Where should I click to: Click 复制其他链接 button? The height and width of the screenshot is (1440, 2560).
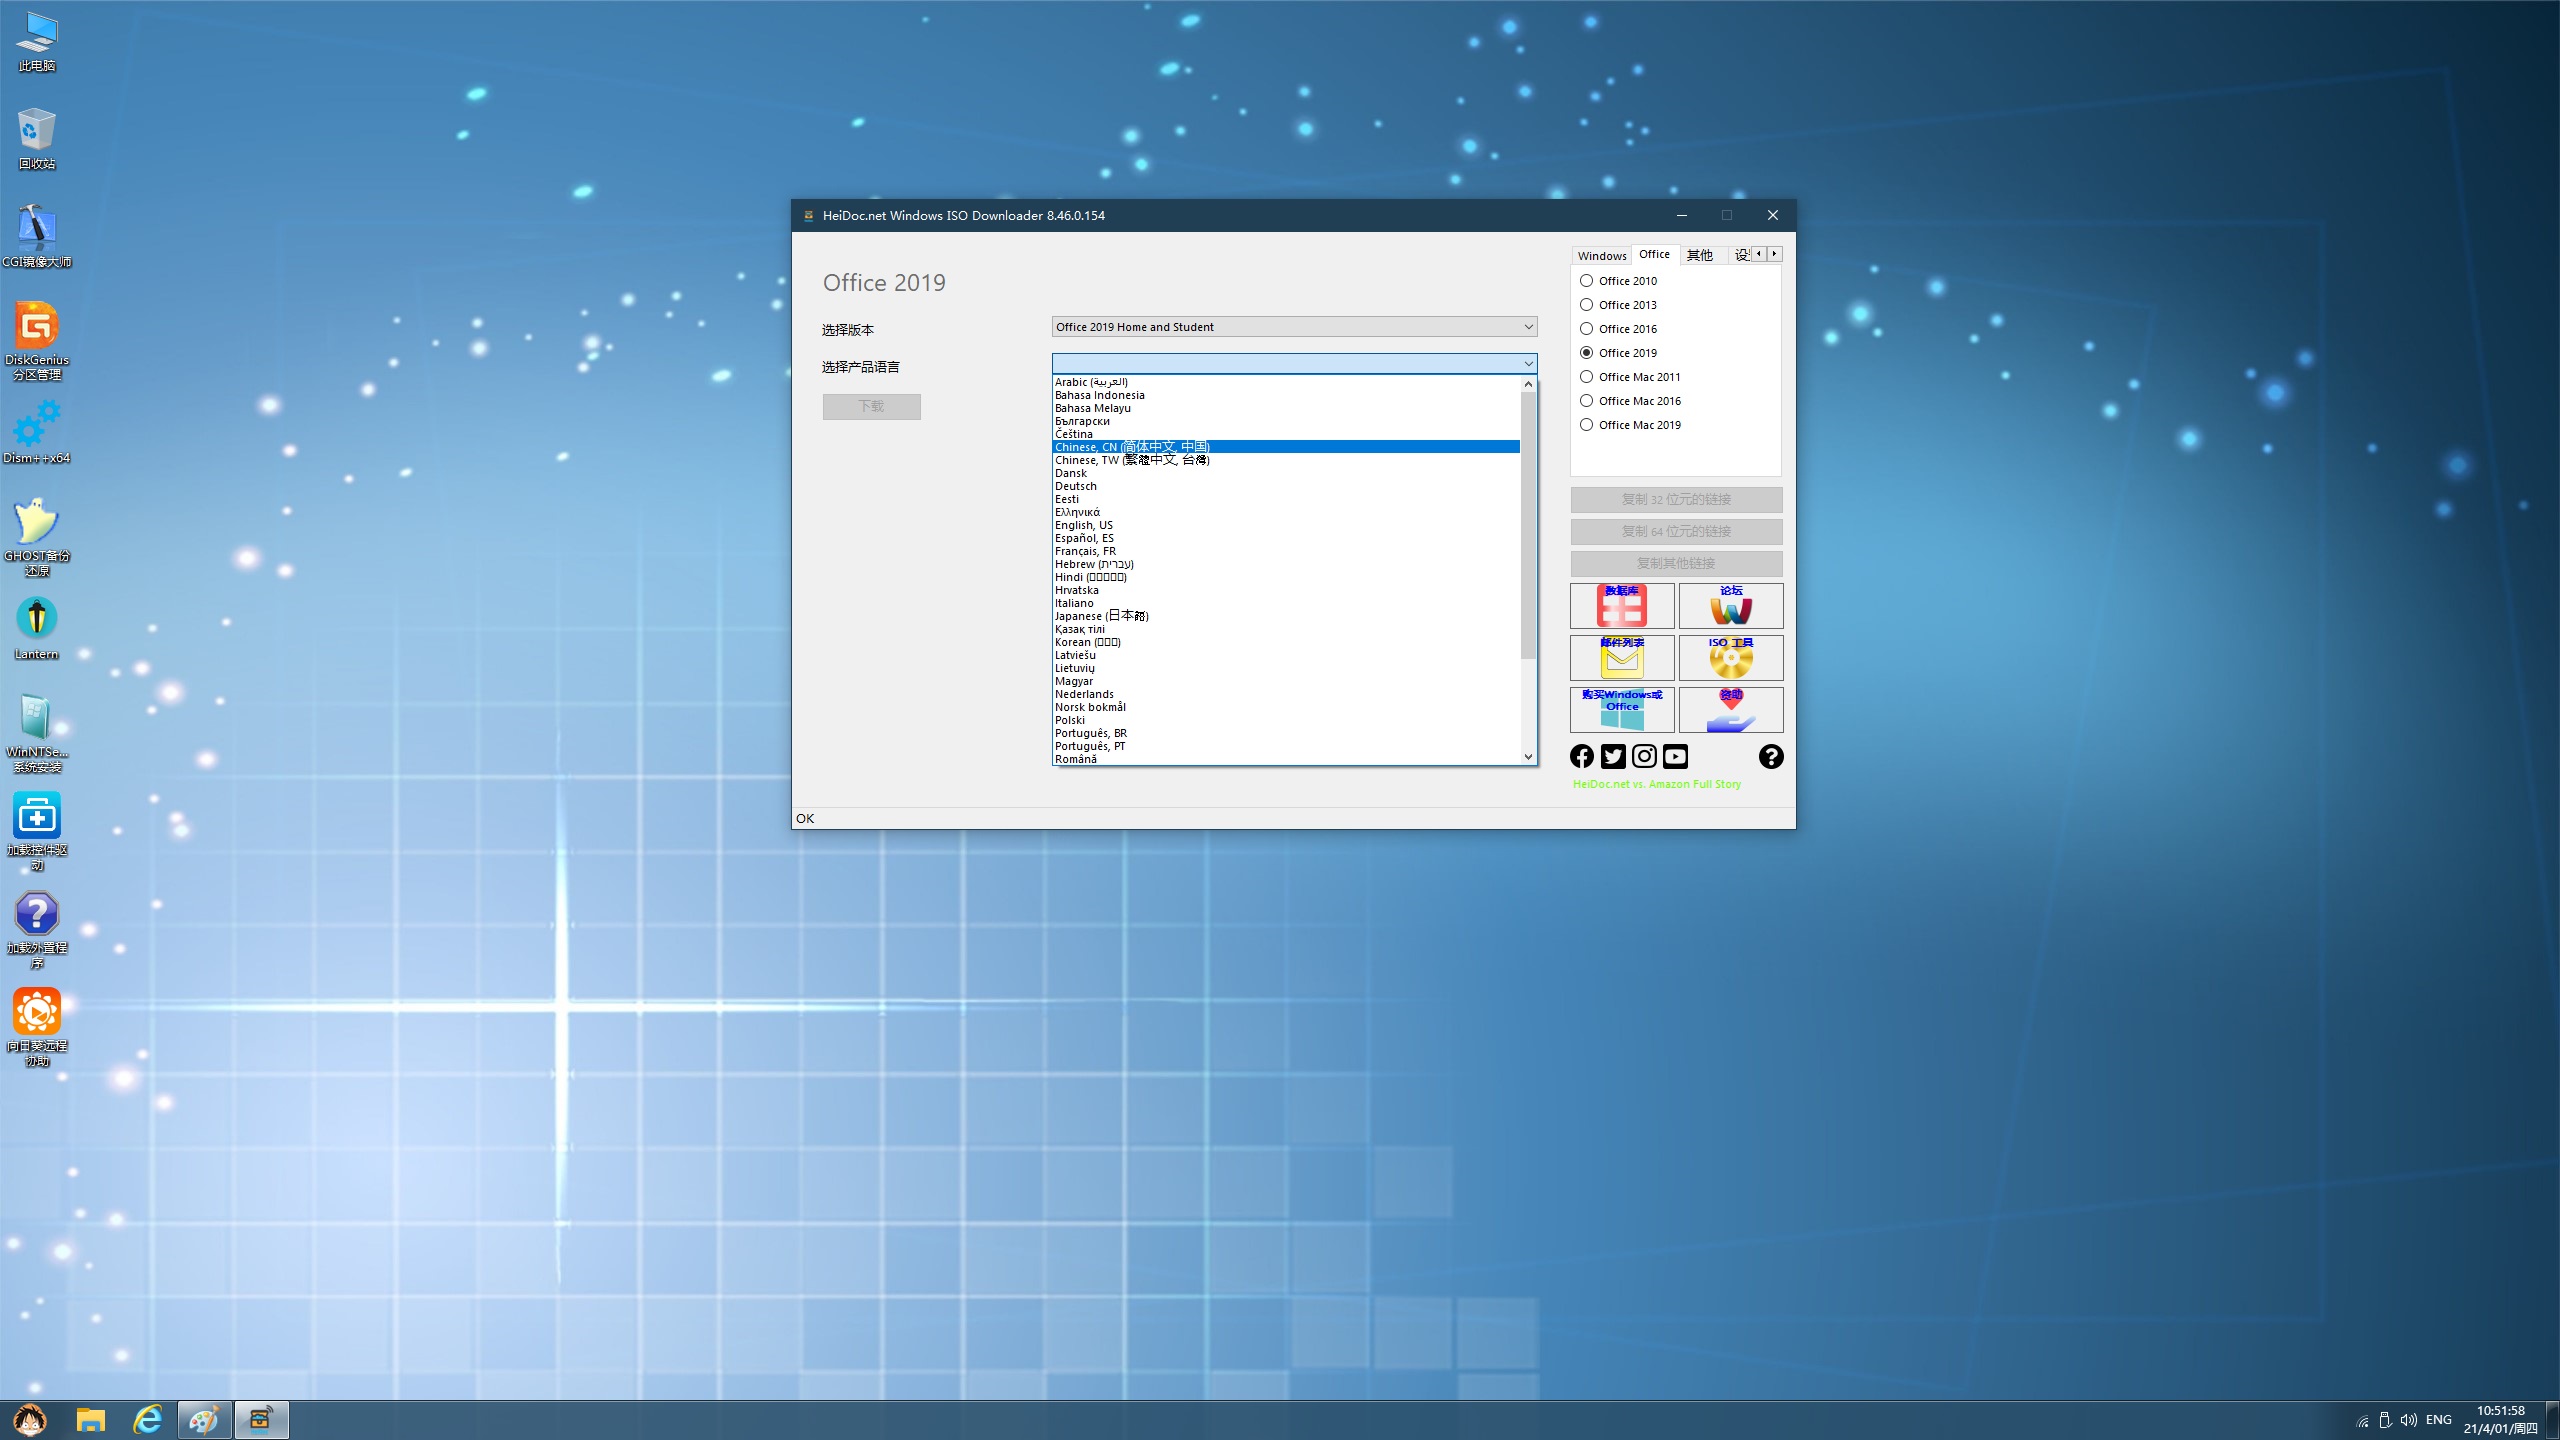(x=1676, y=564)
